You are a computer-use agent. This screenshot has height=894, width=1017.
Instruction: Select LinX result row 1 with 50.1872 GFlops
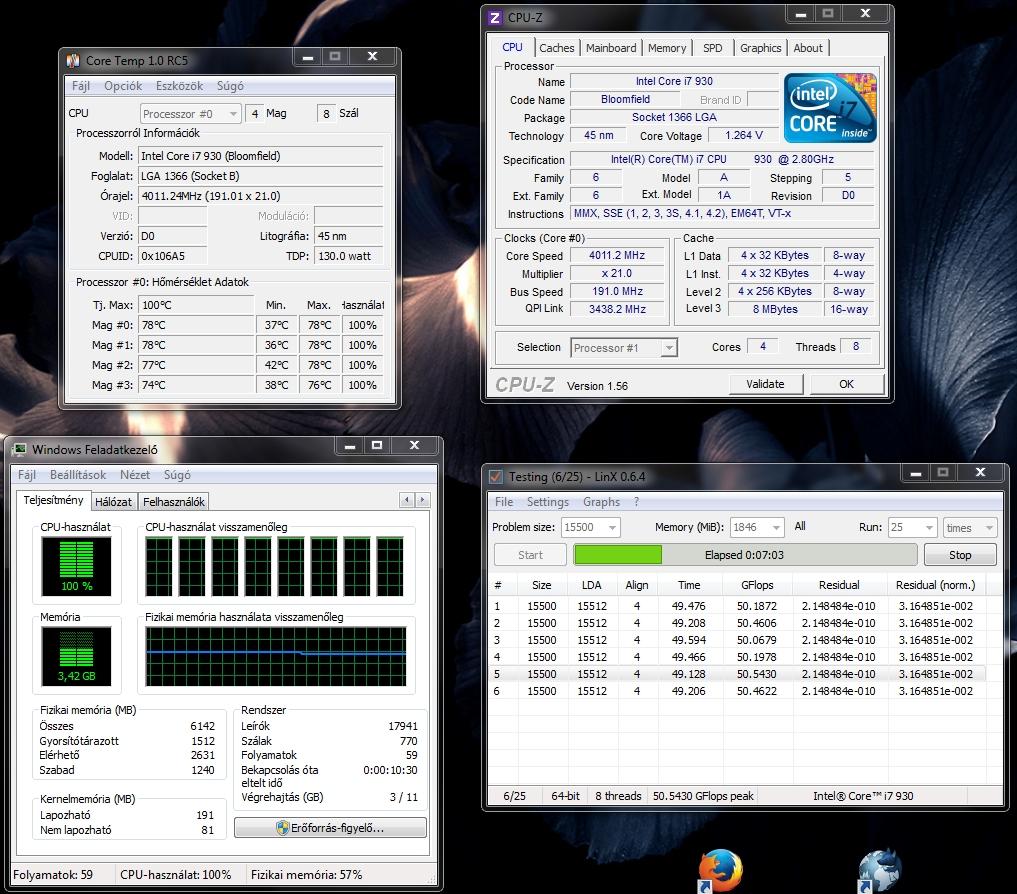(736, 606)
